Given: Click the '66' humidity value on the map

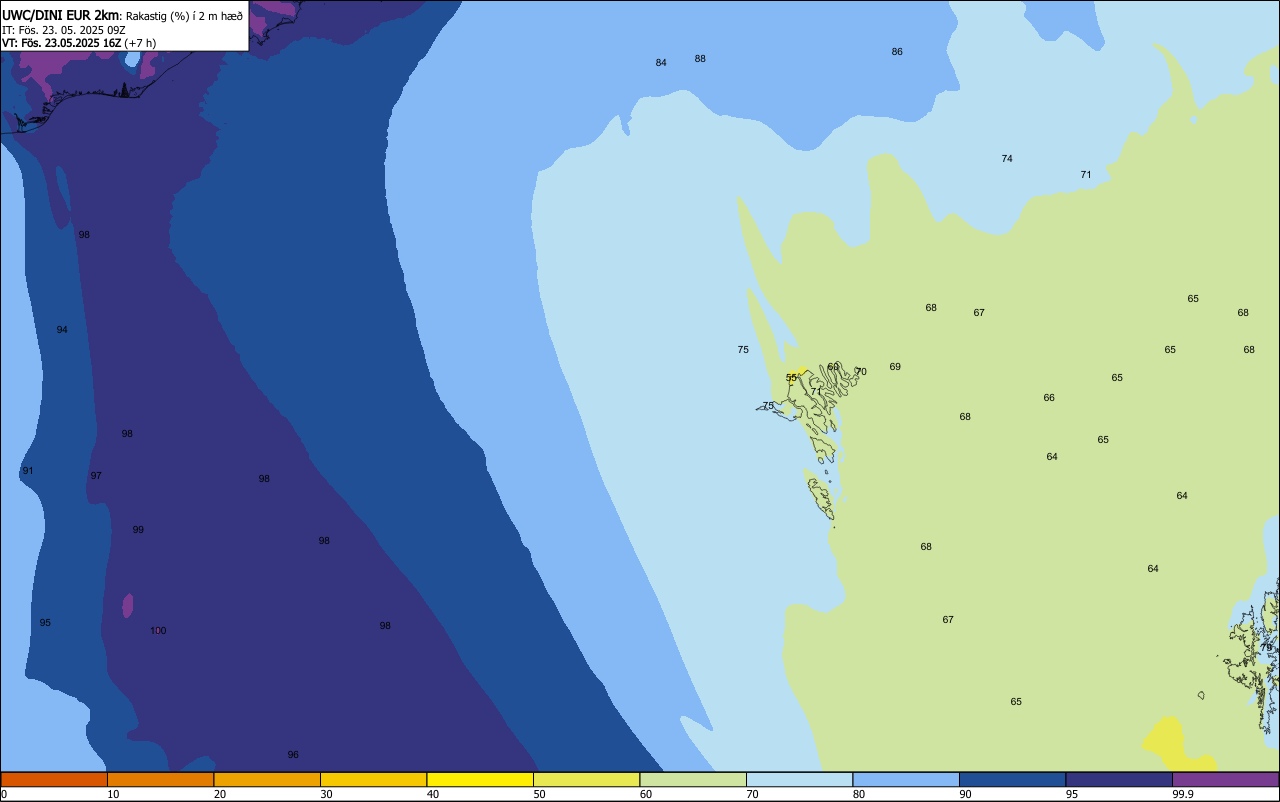Looking at the screenshot, I should 1049,398.
